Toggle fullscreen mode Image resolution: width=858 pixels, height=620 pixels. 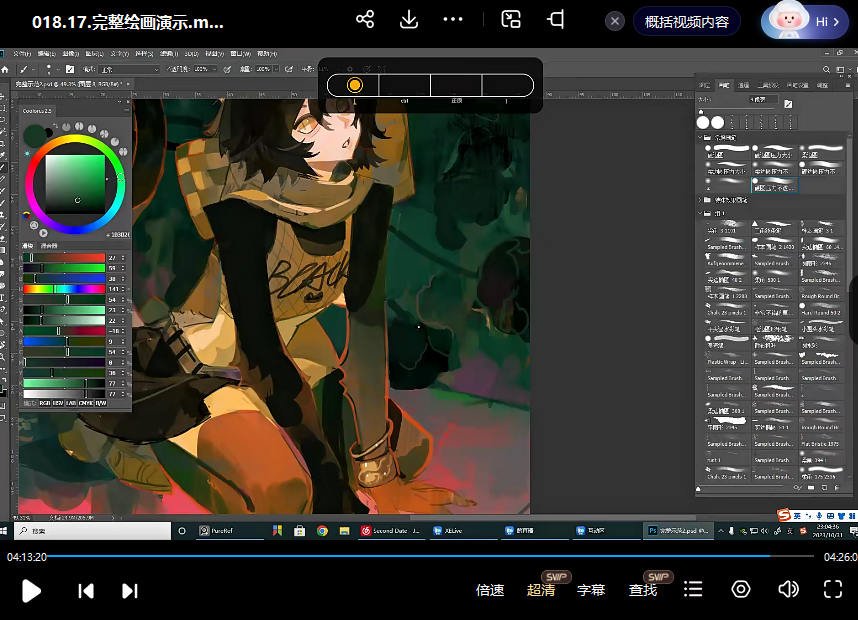[833, 589]
